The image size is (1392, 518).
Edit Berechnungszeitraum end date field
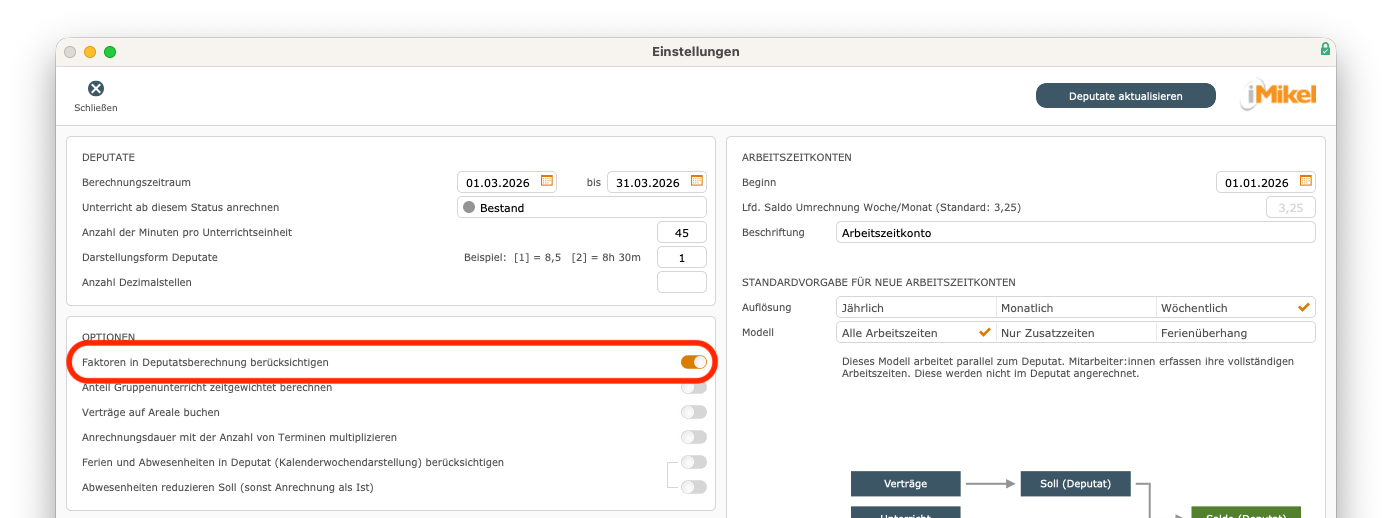pos(657,182)
